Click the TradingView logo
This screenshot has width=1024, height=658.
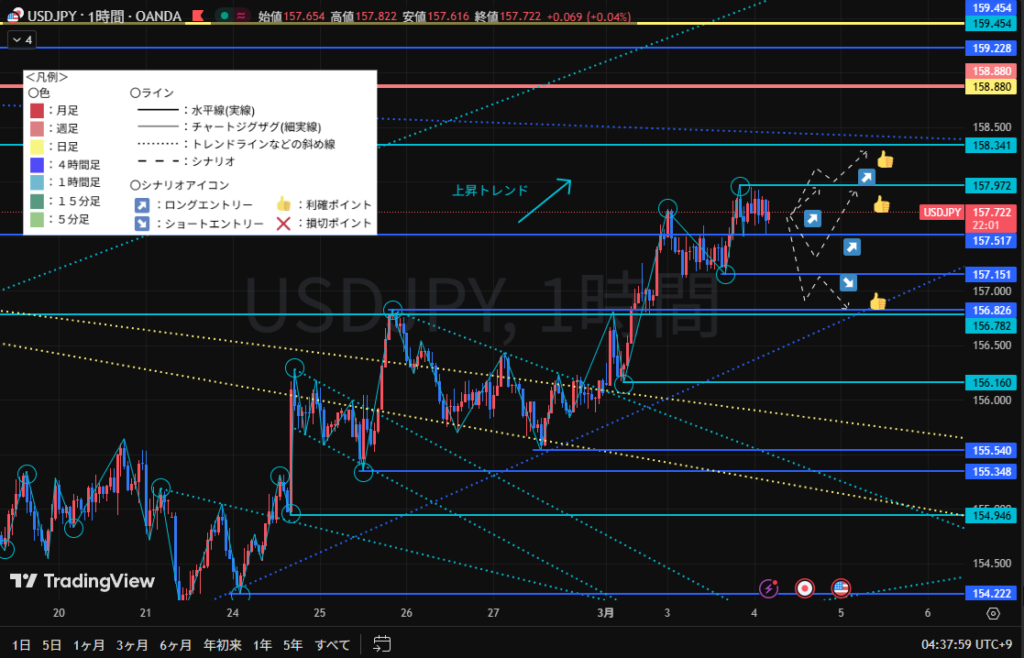pyautogui.click(x=82, y=581)
